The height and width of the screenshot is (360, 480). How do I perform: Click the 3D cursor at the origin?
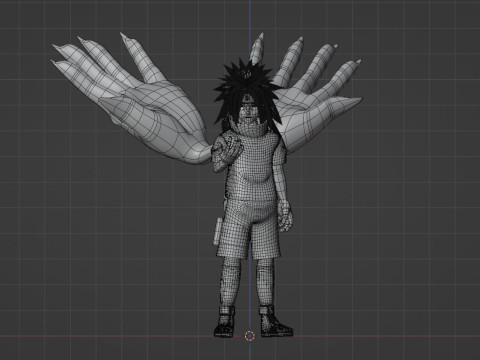250,336
